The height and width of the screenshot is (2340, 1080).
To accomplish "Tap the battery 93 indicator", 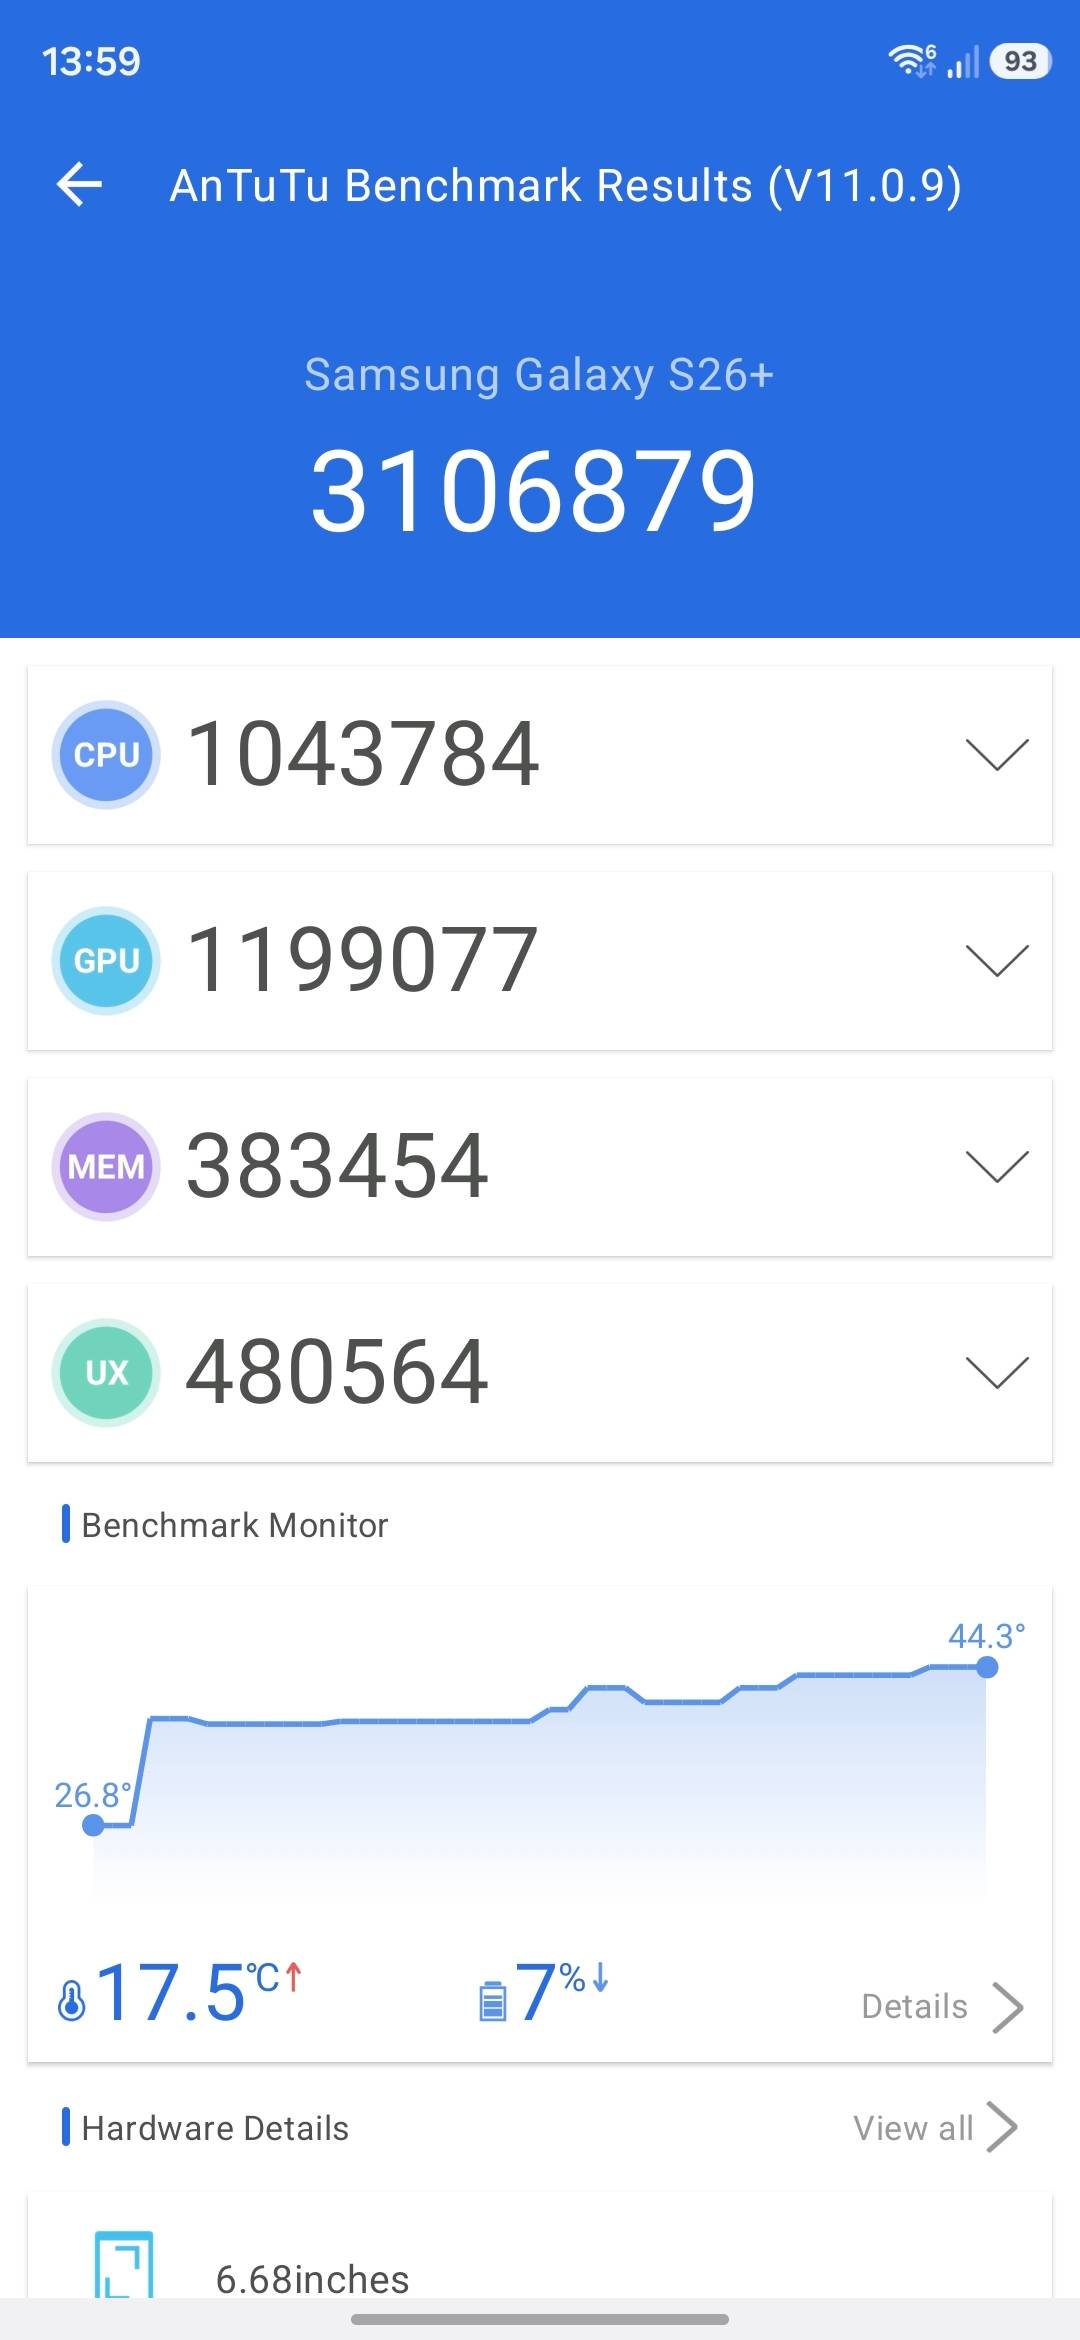I will tap(1020, 61).
